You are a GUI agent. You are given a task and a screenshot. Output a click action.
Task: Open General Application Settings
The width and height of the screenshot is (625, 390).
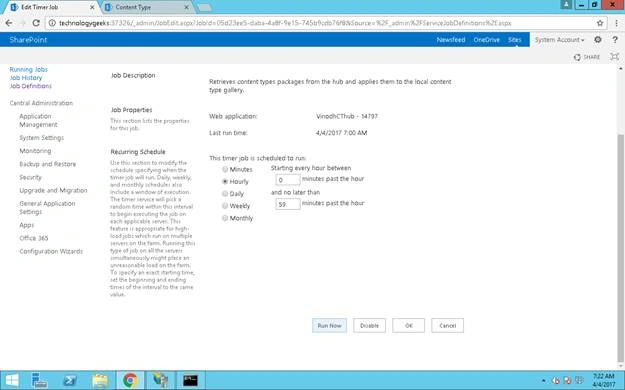click(47, 207)
